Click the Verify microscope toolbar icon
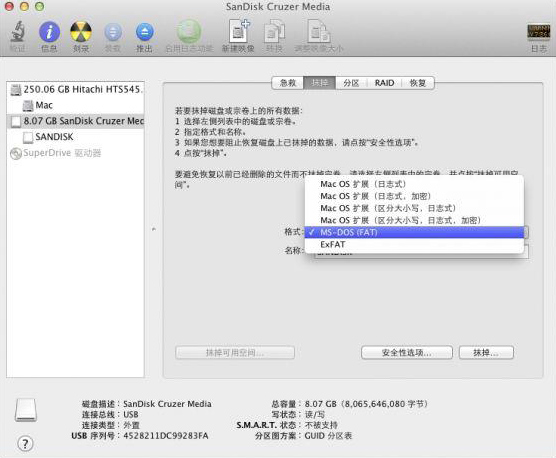Viewport: 556px width, 458px height. [17, 32]
